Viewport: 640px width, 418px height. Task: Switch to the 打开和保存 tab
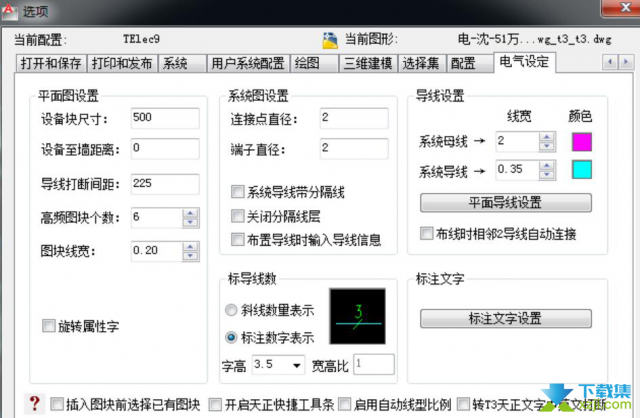(51, 64)
